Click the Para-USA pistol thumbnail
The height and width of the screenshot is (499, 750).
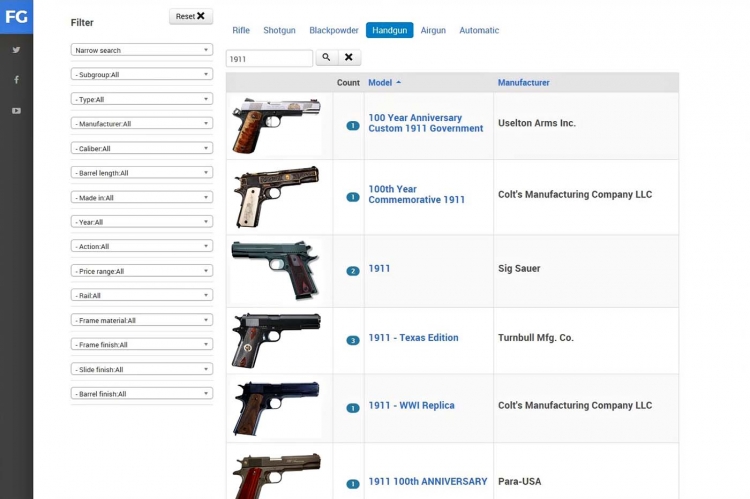point(277,476)
